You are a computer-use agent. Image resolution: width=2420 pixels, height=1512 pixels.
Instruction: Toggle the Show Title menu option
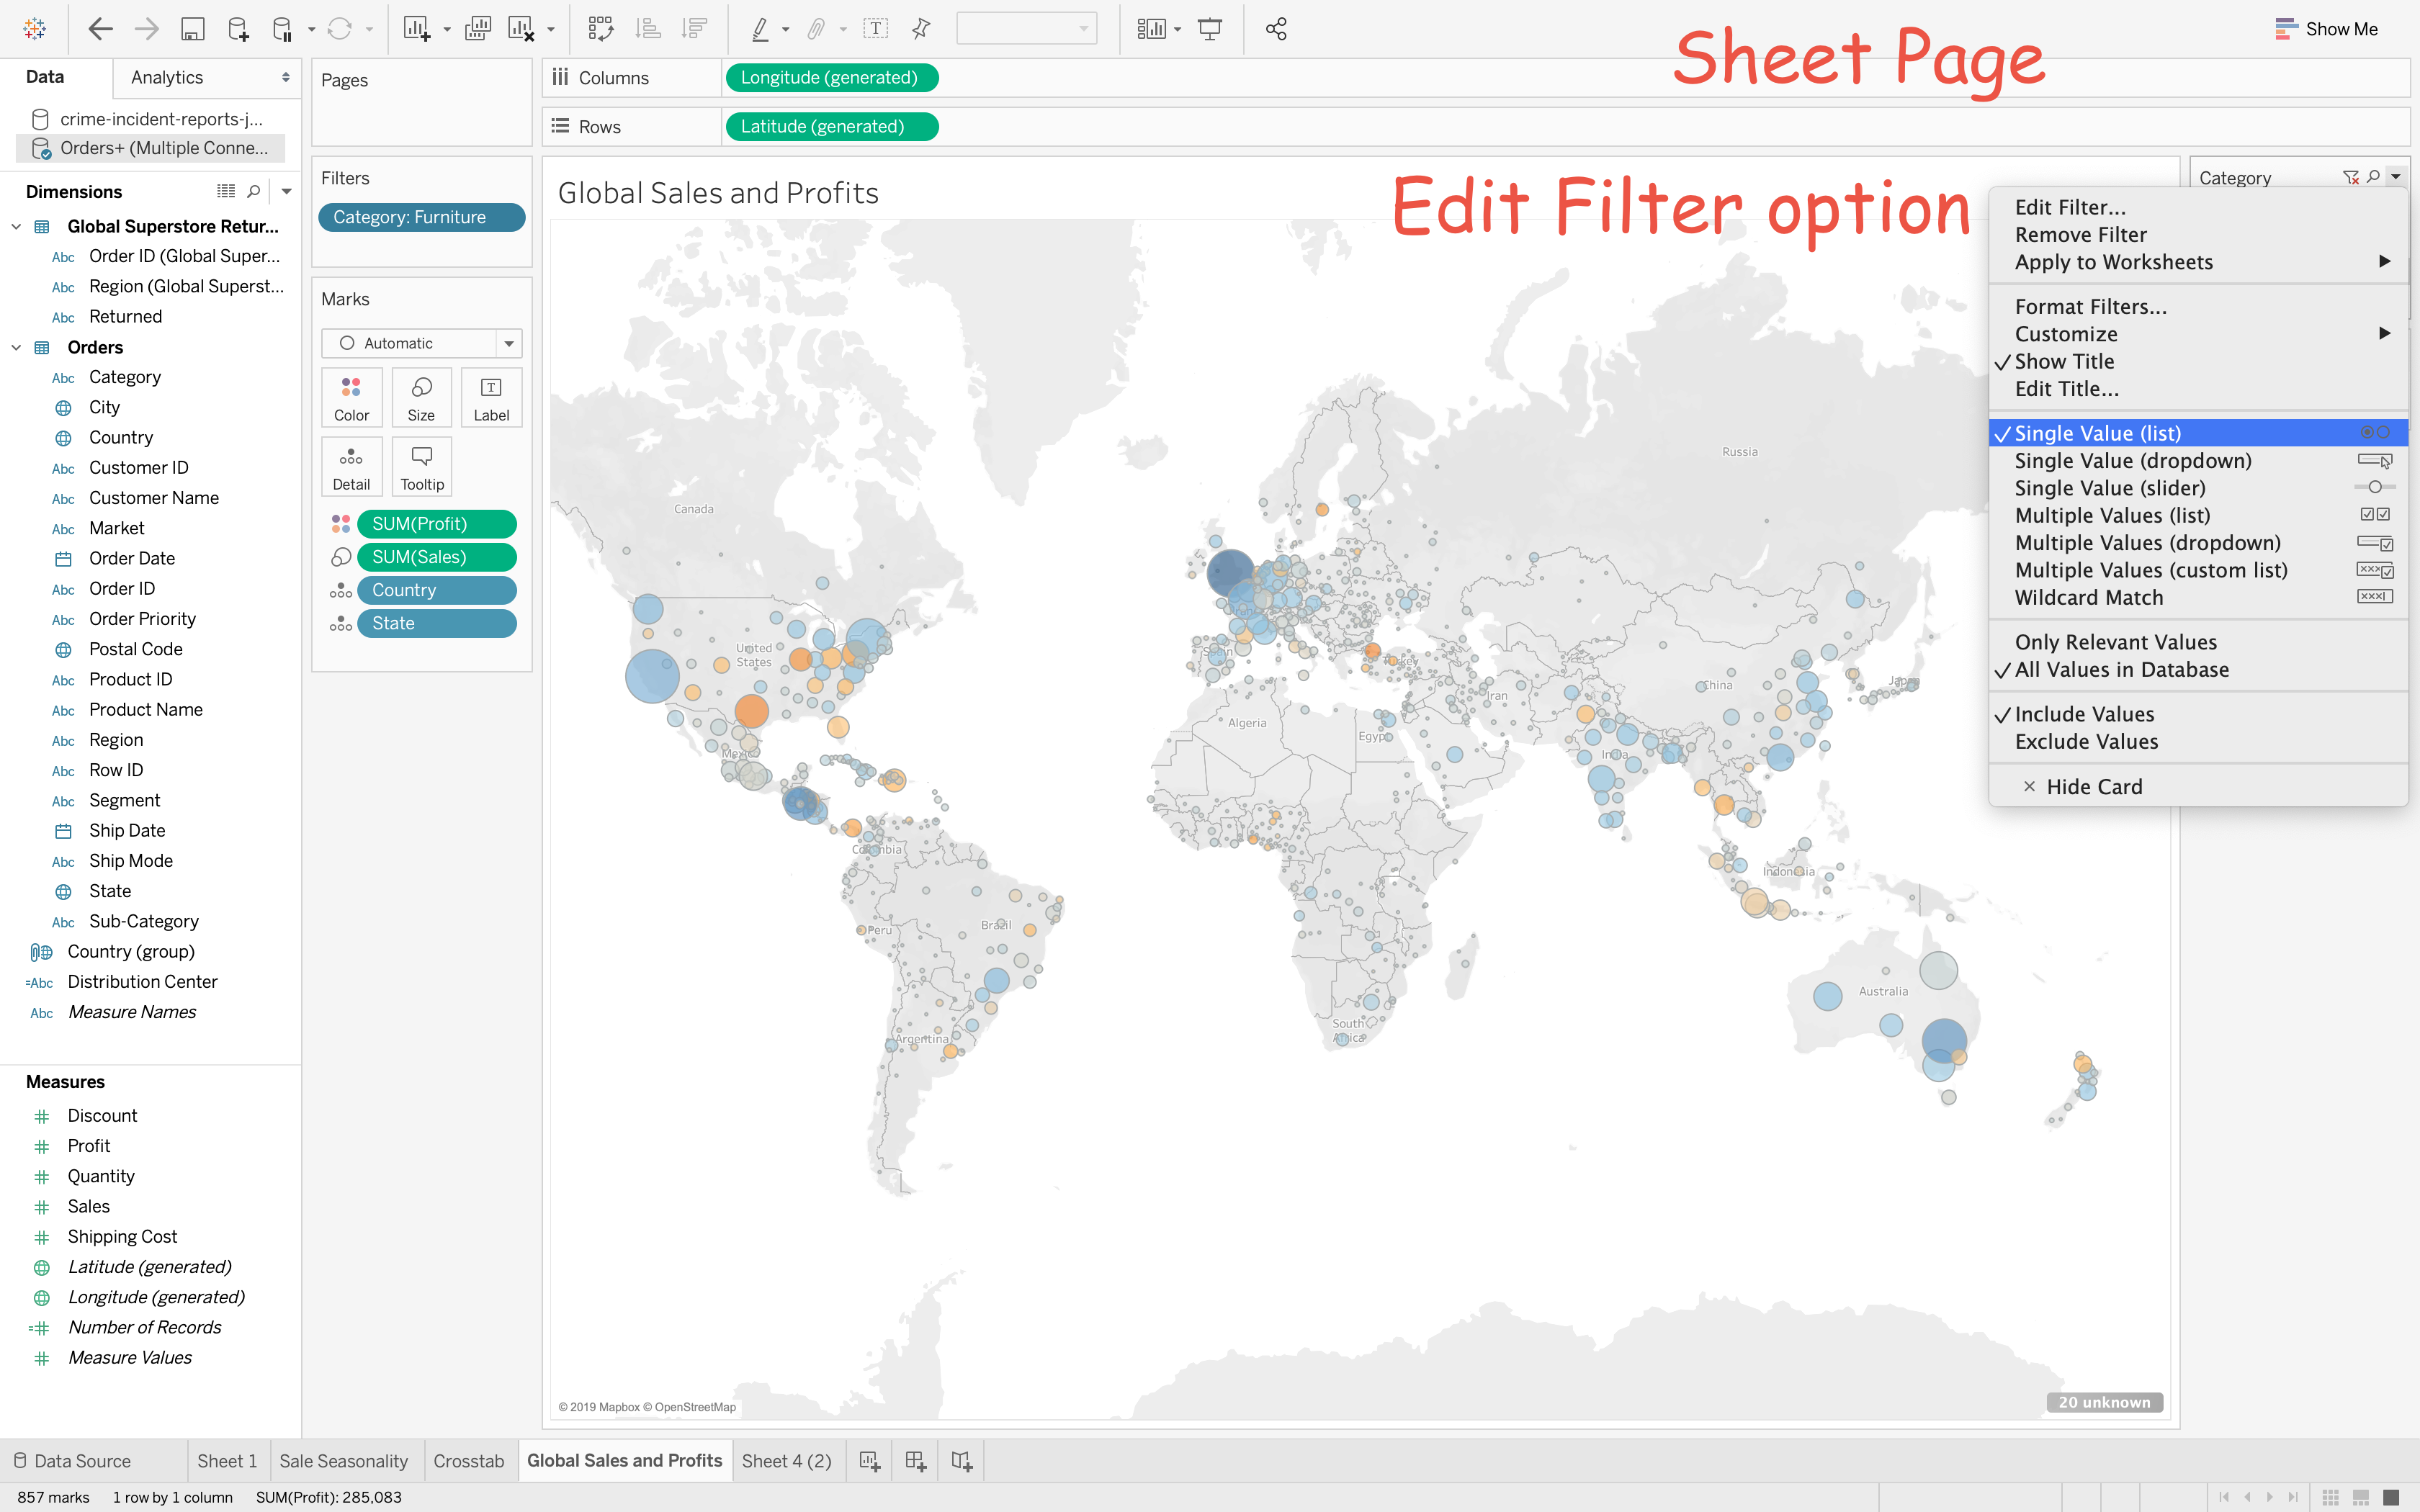pos(2064,361)
